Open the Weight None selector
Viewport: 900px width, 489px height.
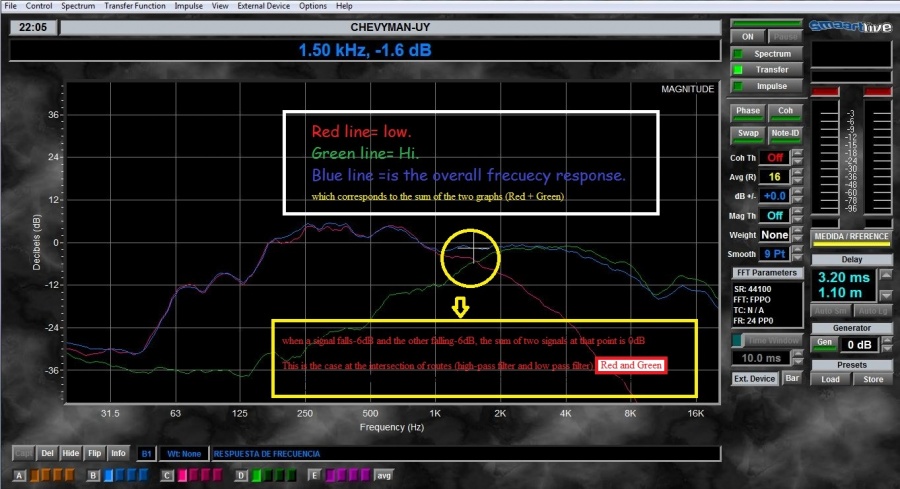click(x=775, y=235)
